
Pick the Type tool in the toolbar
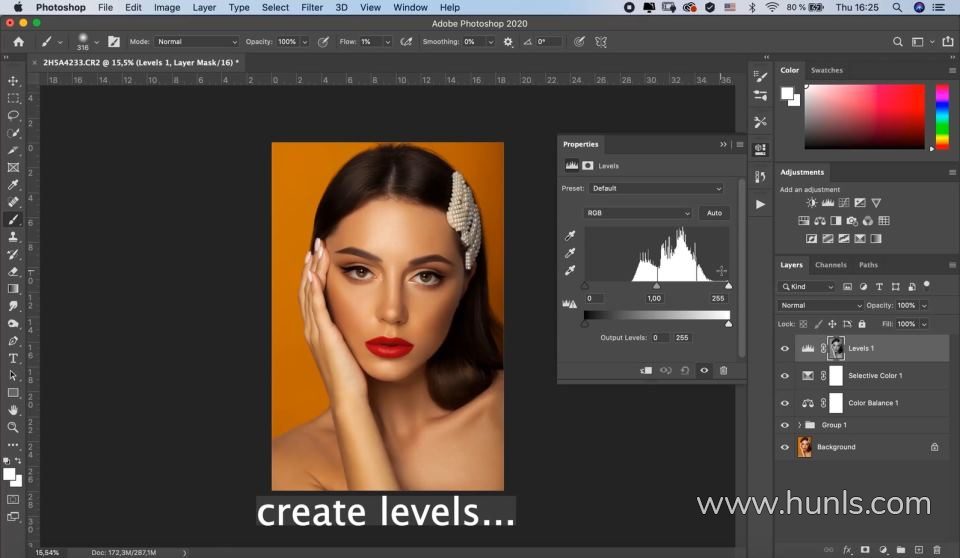[x=13, y=358]
